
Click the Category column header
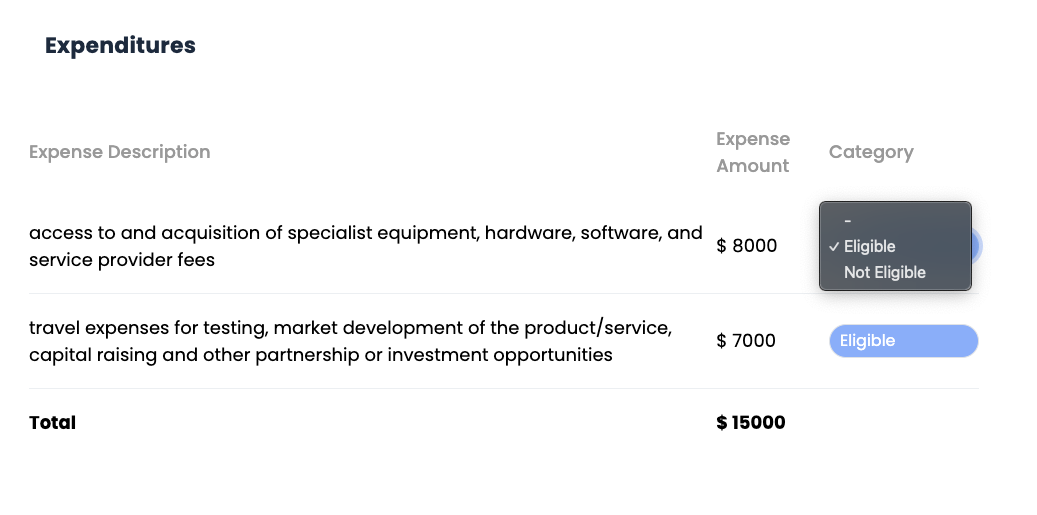pos(871,152)
